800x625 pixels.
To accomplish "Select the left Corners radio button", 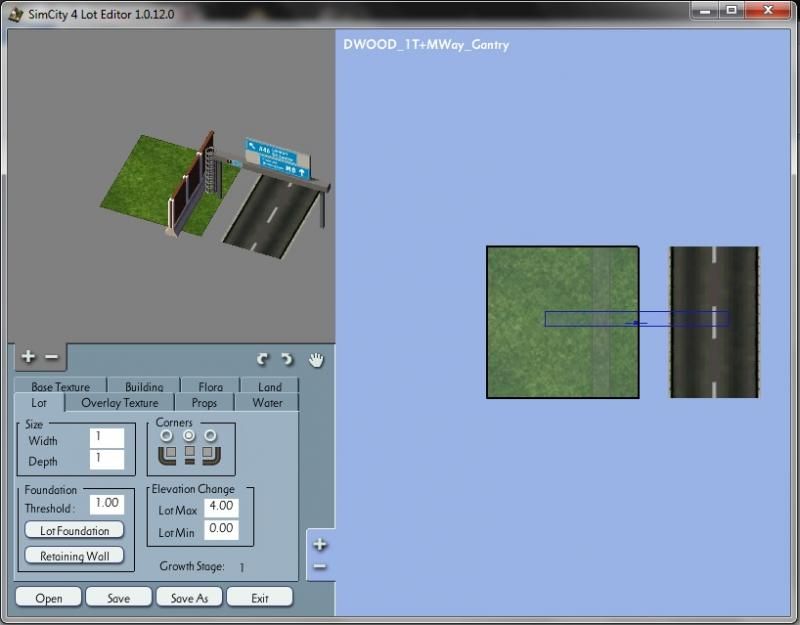I will pos(166,436).
